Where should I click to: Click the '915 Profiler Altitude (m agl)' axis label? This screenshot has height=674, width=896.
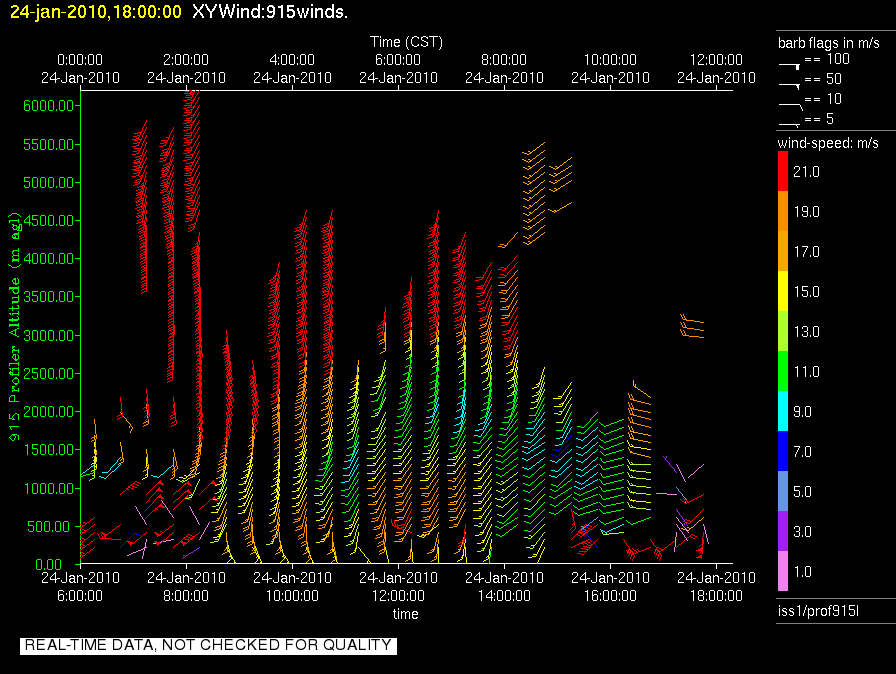[x=14, y=326]
